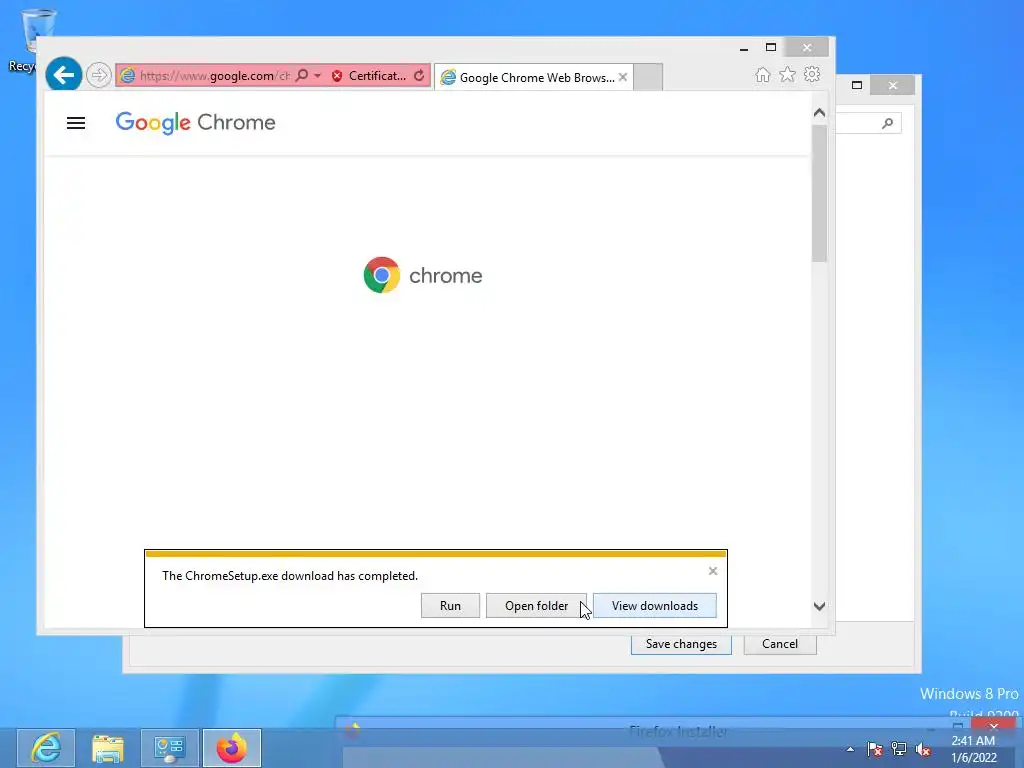Image resolution: width=1024 pixels, height=768 pixels.
Task: Open a new blank tab
Action: [648, 77]
